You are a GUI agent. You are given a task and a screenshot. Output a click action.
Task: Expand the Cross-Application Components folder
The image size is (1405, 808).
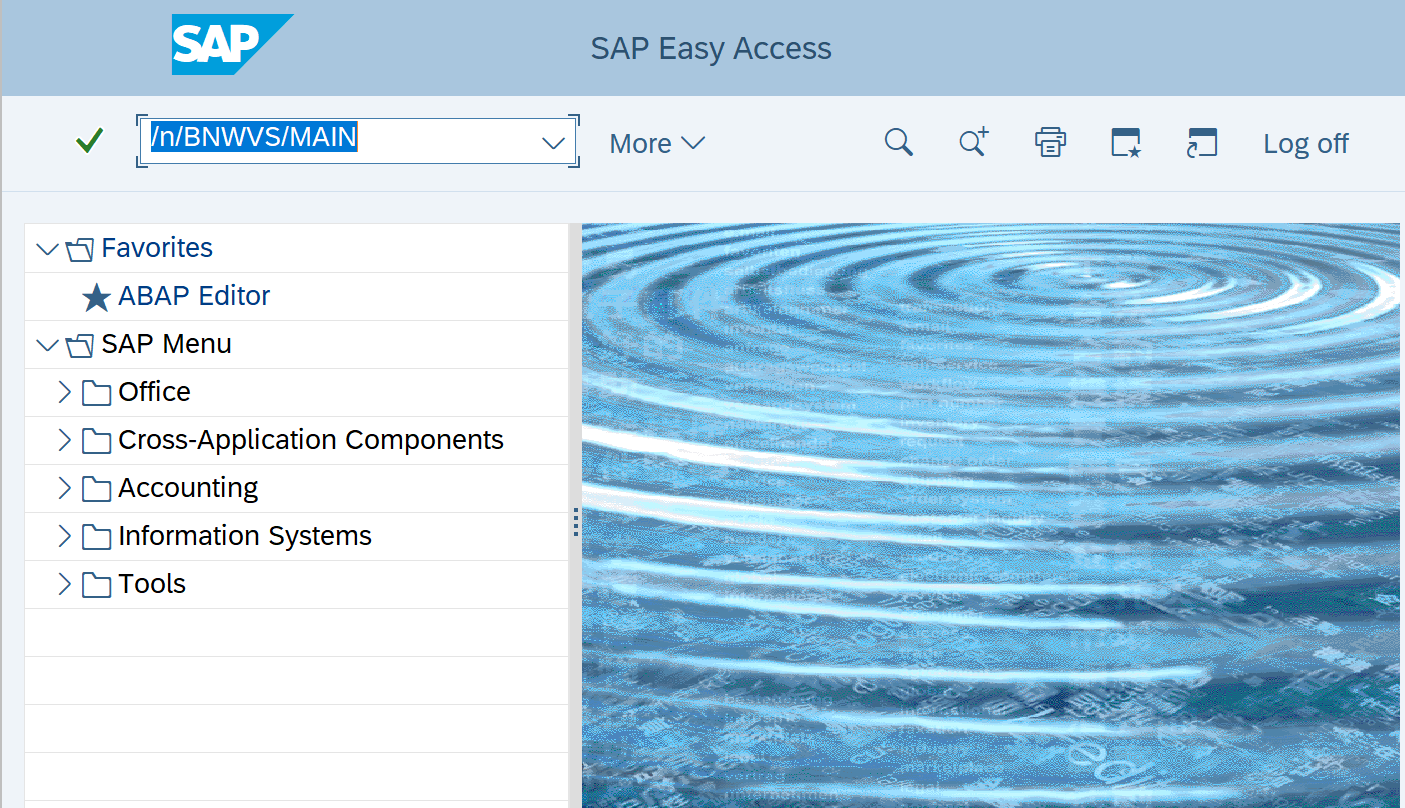point(64,439)
